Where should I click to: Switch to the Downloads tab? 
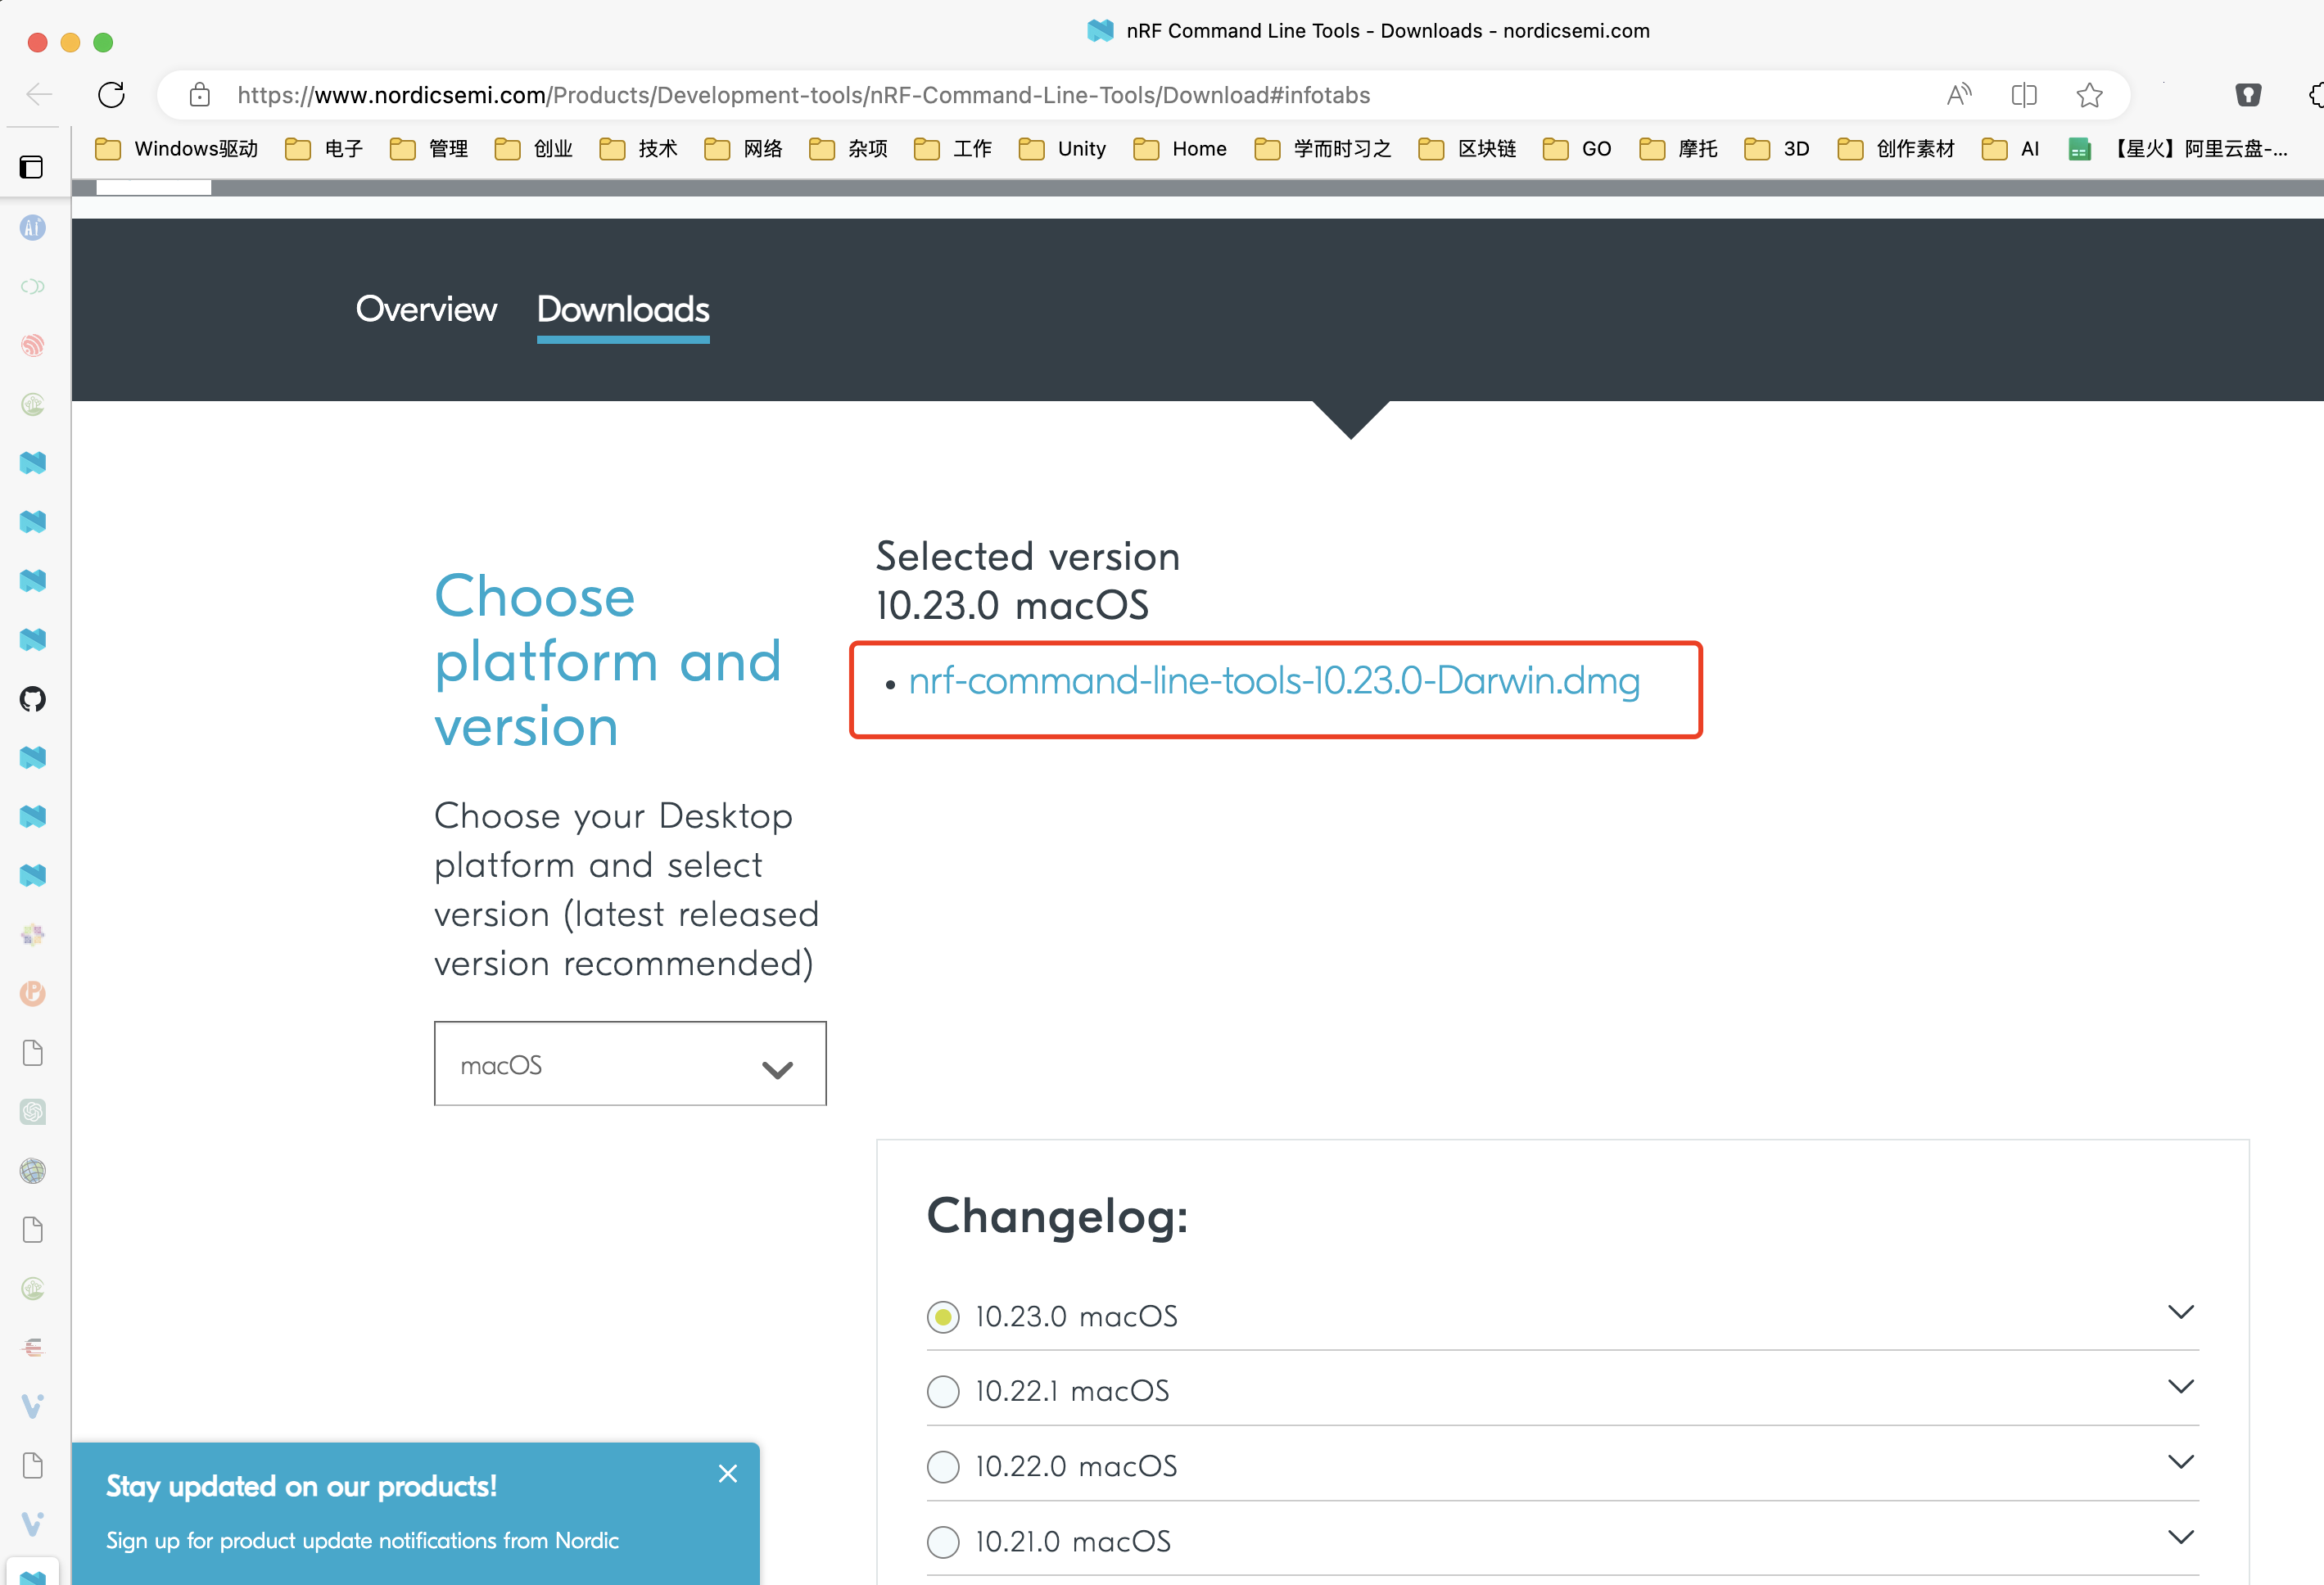(623, 310)
